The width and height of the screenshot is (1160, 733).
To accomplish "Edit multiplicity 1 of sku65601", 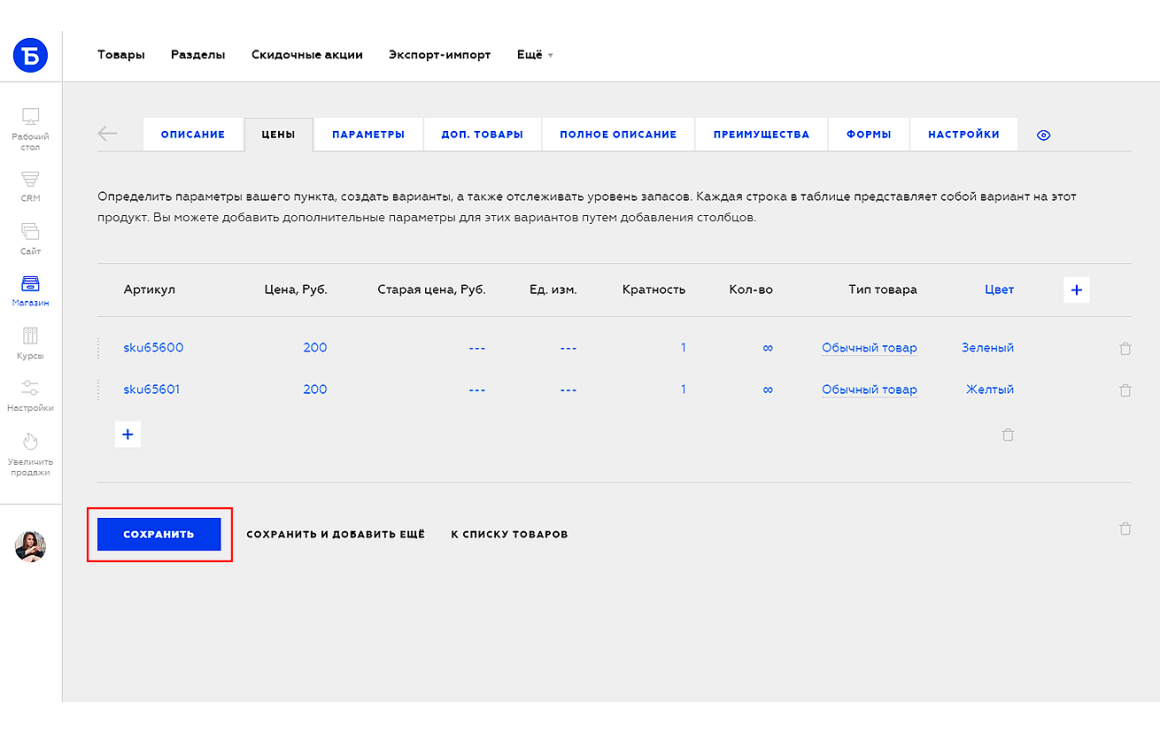I will point(683,390).
